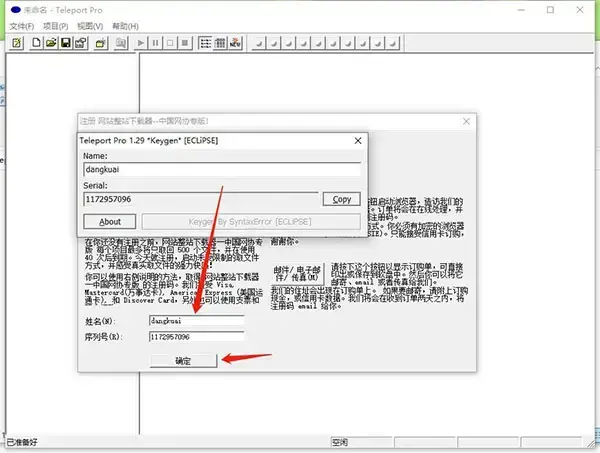Open the 帮助(H) menu
The height and width of the screenshot is (453, 600).
click(125, 26)
